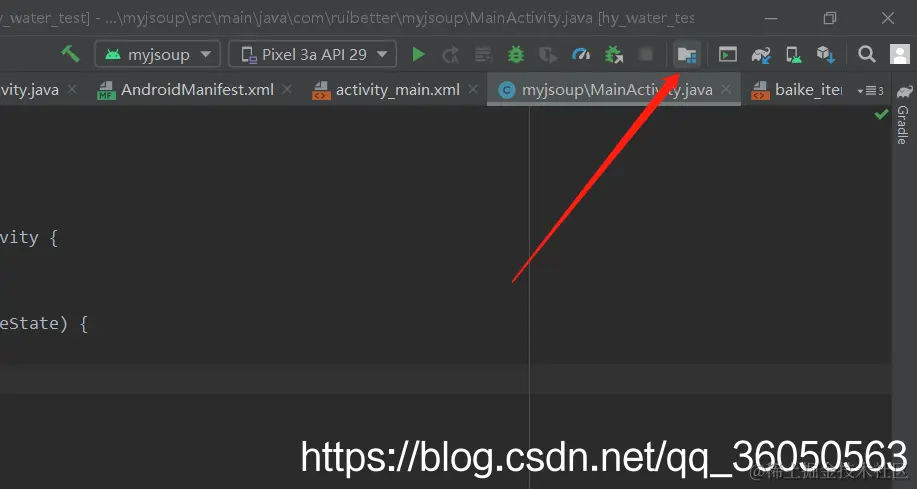The width and height of the screenshot is (917, 489).
Task: Open the Pixel 3a API 29 device dropdown
Action: coord(312,54)
